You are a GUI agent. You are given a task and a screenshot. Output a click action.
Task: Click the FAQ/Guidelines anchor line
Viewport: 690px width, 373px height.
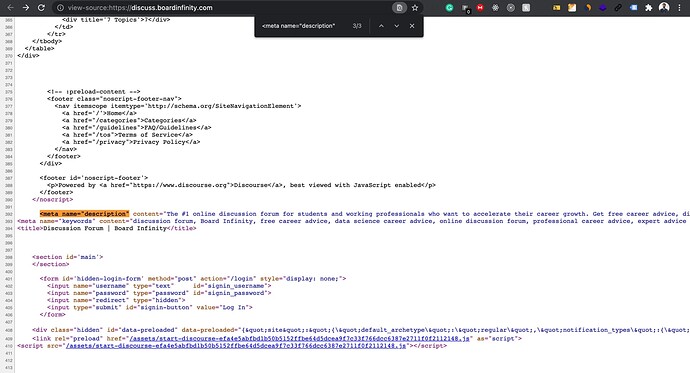137,128
